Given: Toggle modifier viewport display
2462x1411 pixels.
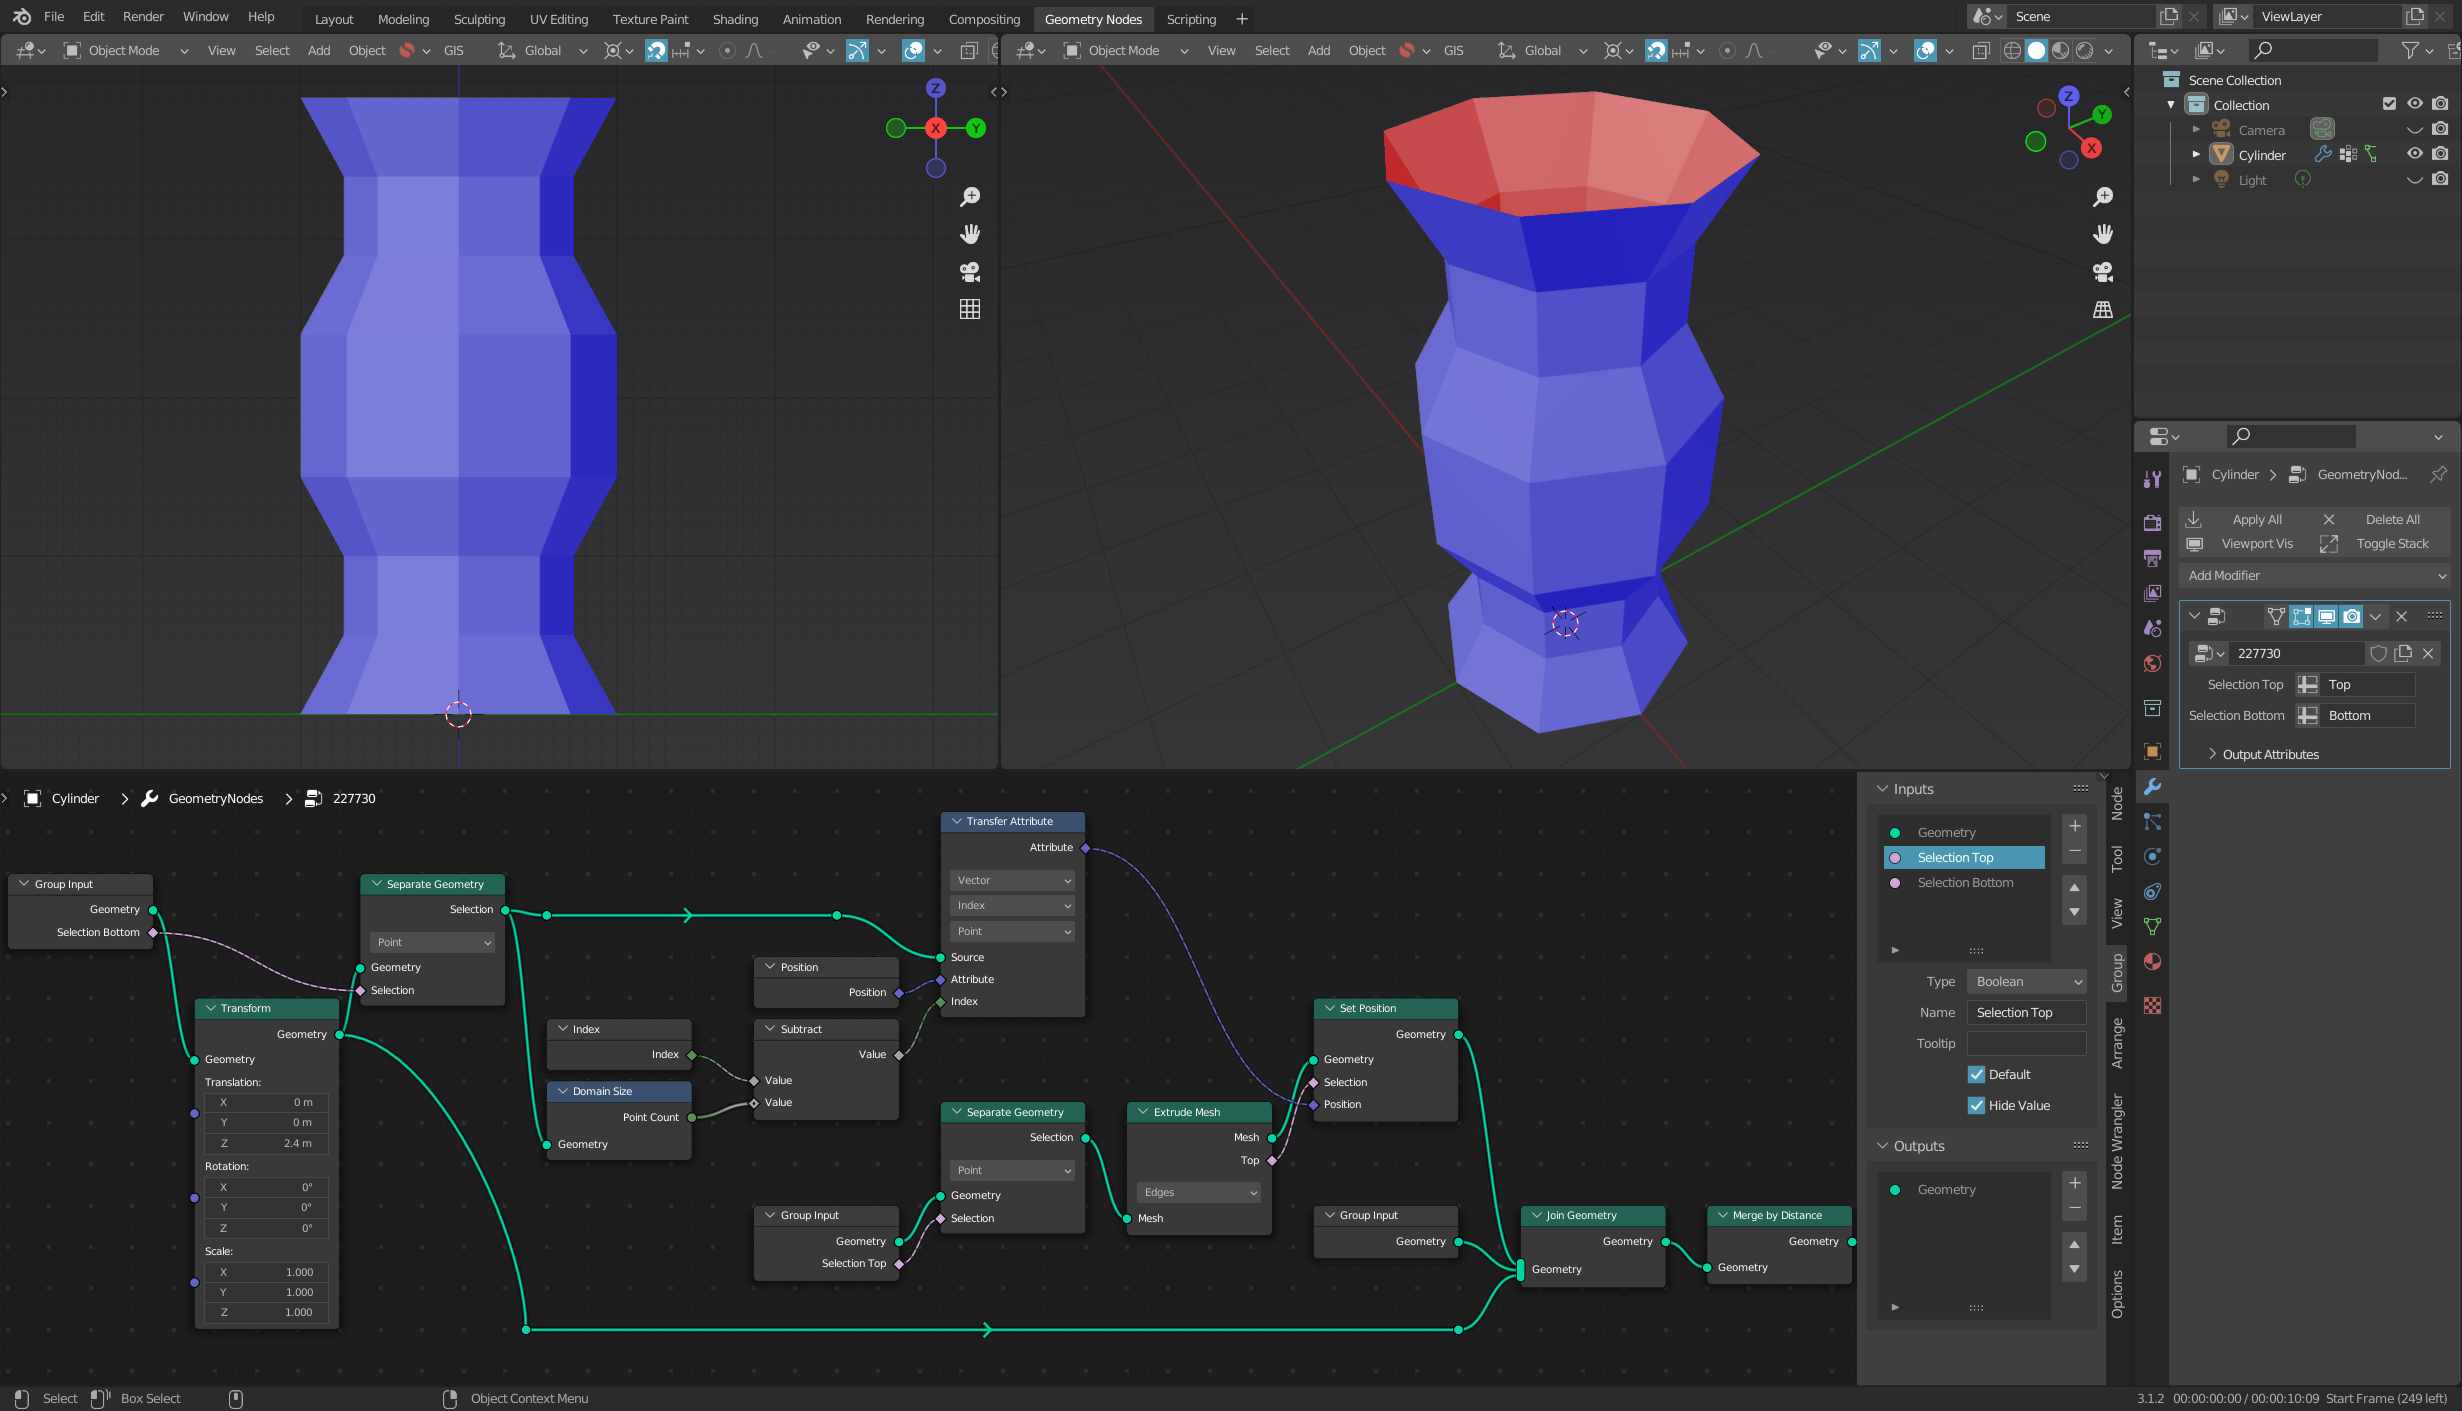Looking at the screenshot, I should point(2326,616).
